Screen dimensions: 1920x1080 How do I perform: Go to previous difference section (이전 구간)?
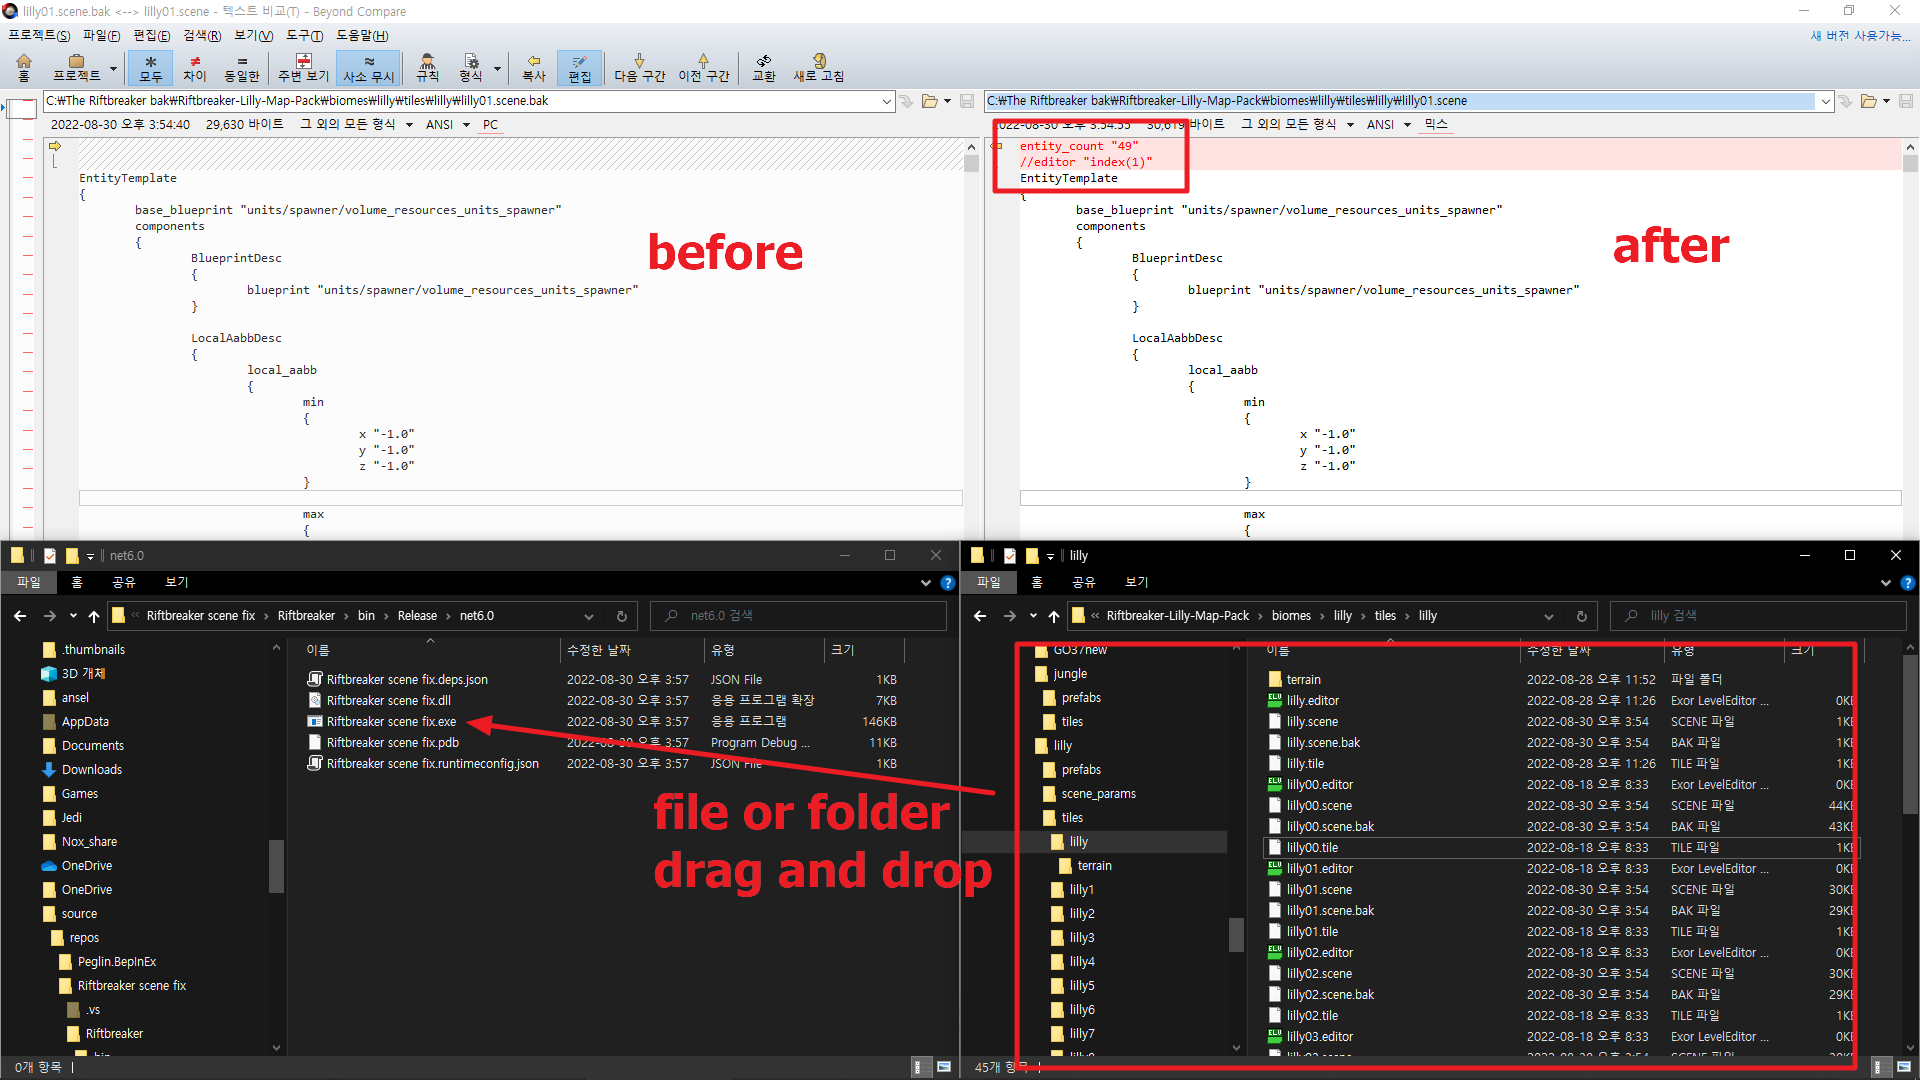coord(704,68)
